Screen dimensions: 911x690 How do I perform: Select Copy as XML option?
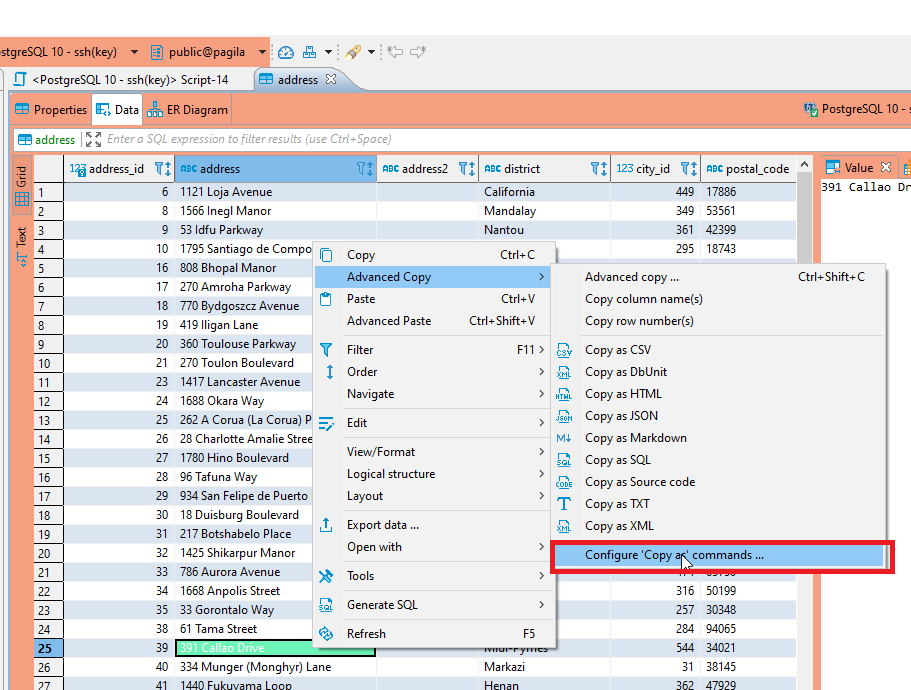click(x=718, y=527)
